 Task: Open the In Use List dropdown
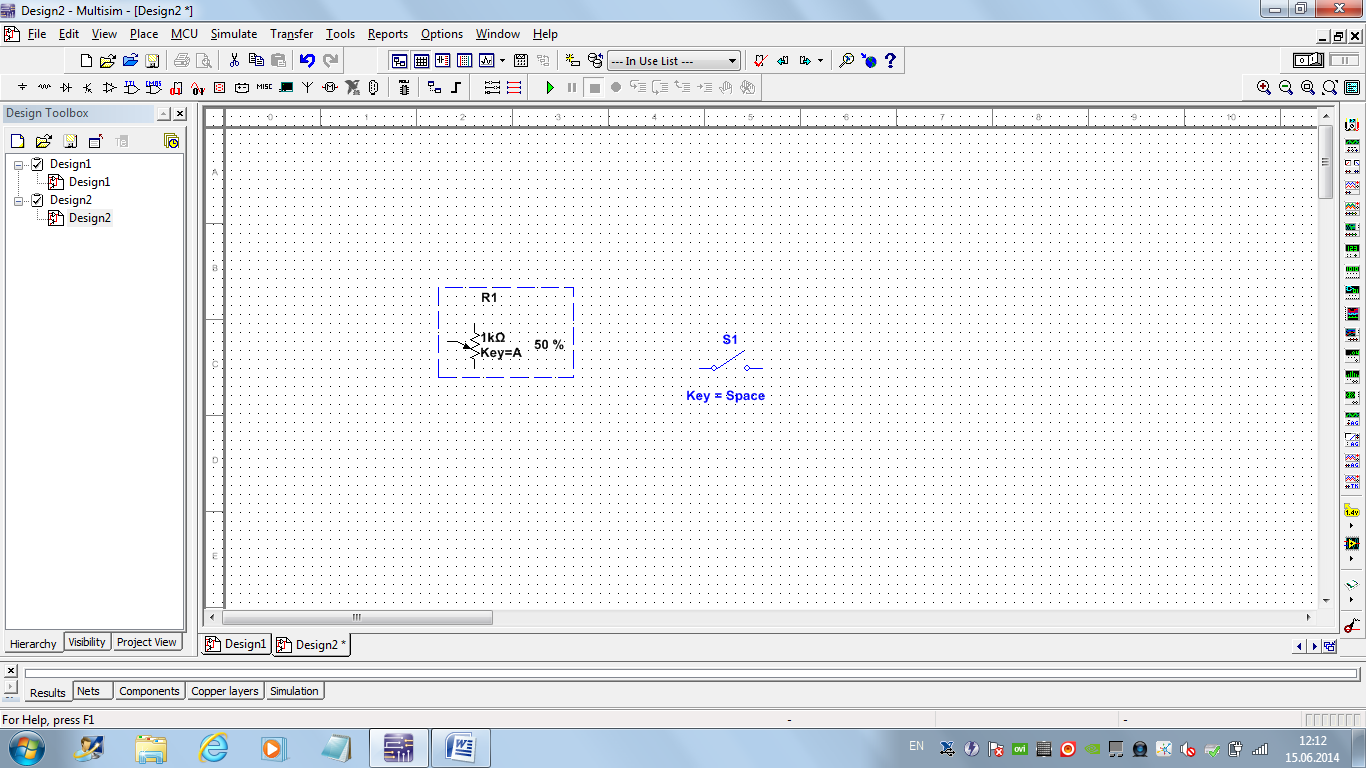[732, 61]
